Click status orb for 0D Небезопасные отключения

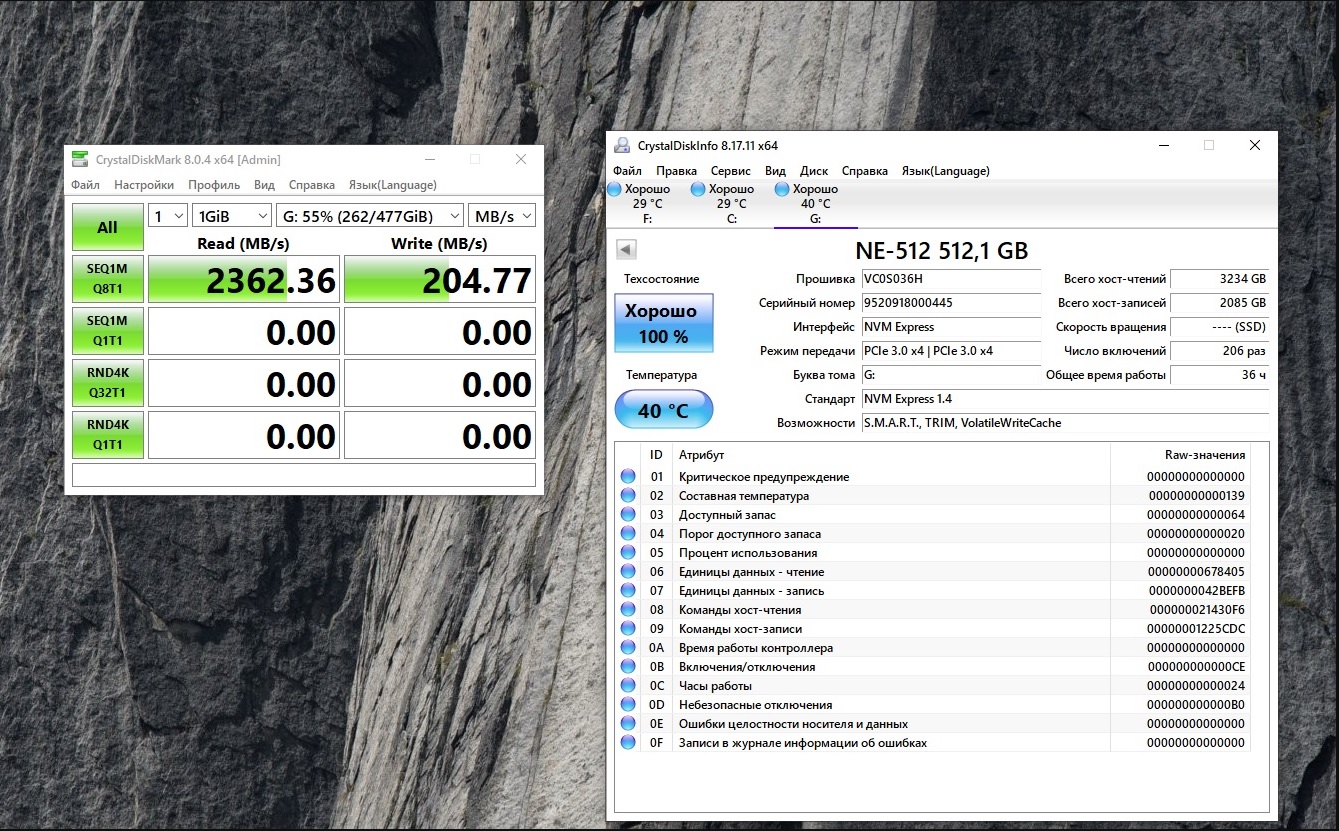click(628, 705)
